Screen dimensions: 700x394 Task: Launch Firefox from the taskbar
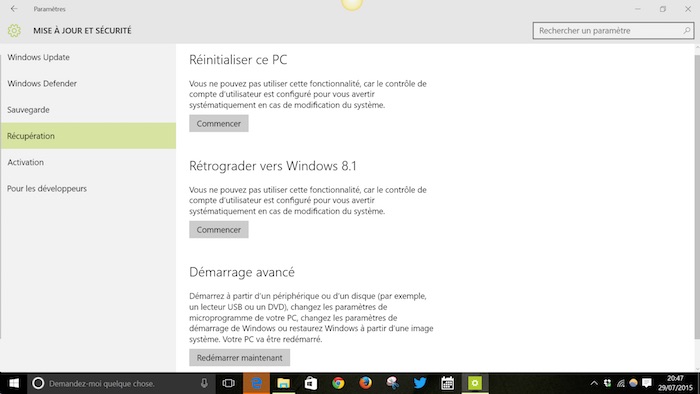click(365, 383)
